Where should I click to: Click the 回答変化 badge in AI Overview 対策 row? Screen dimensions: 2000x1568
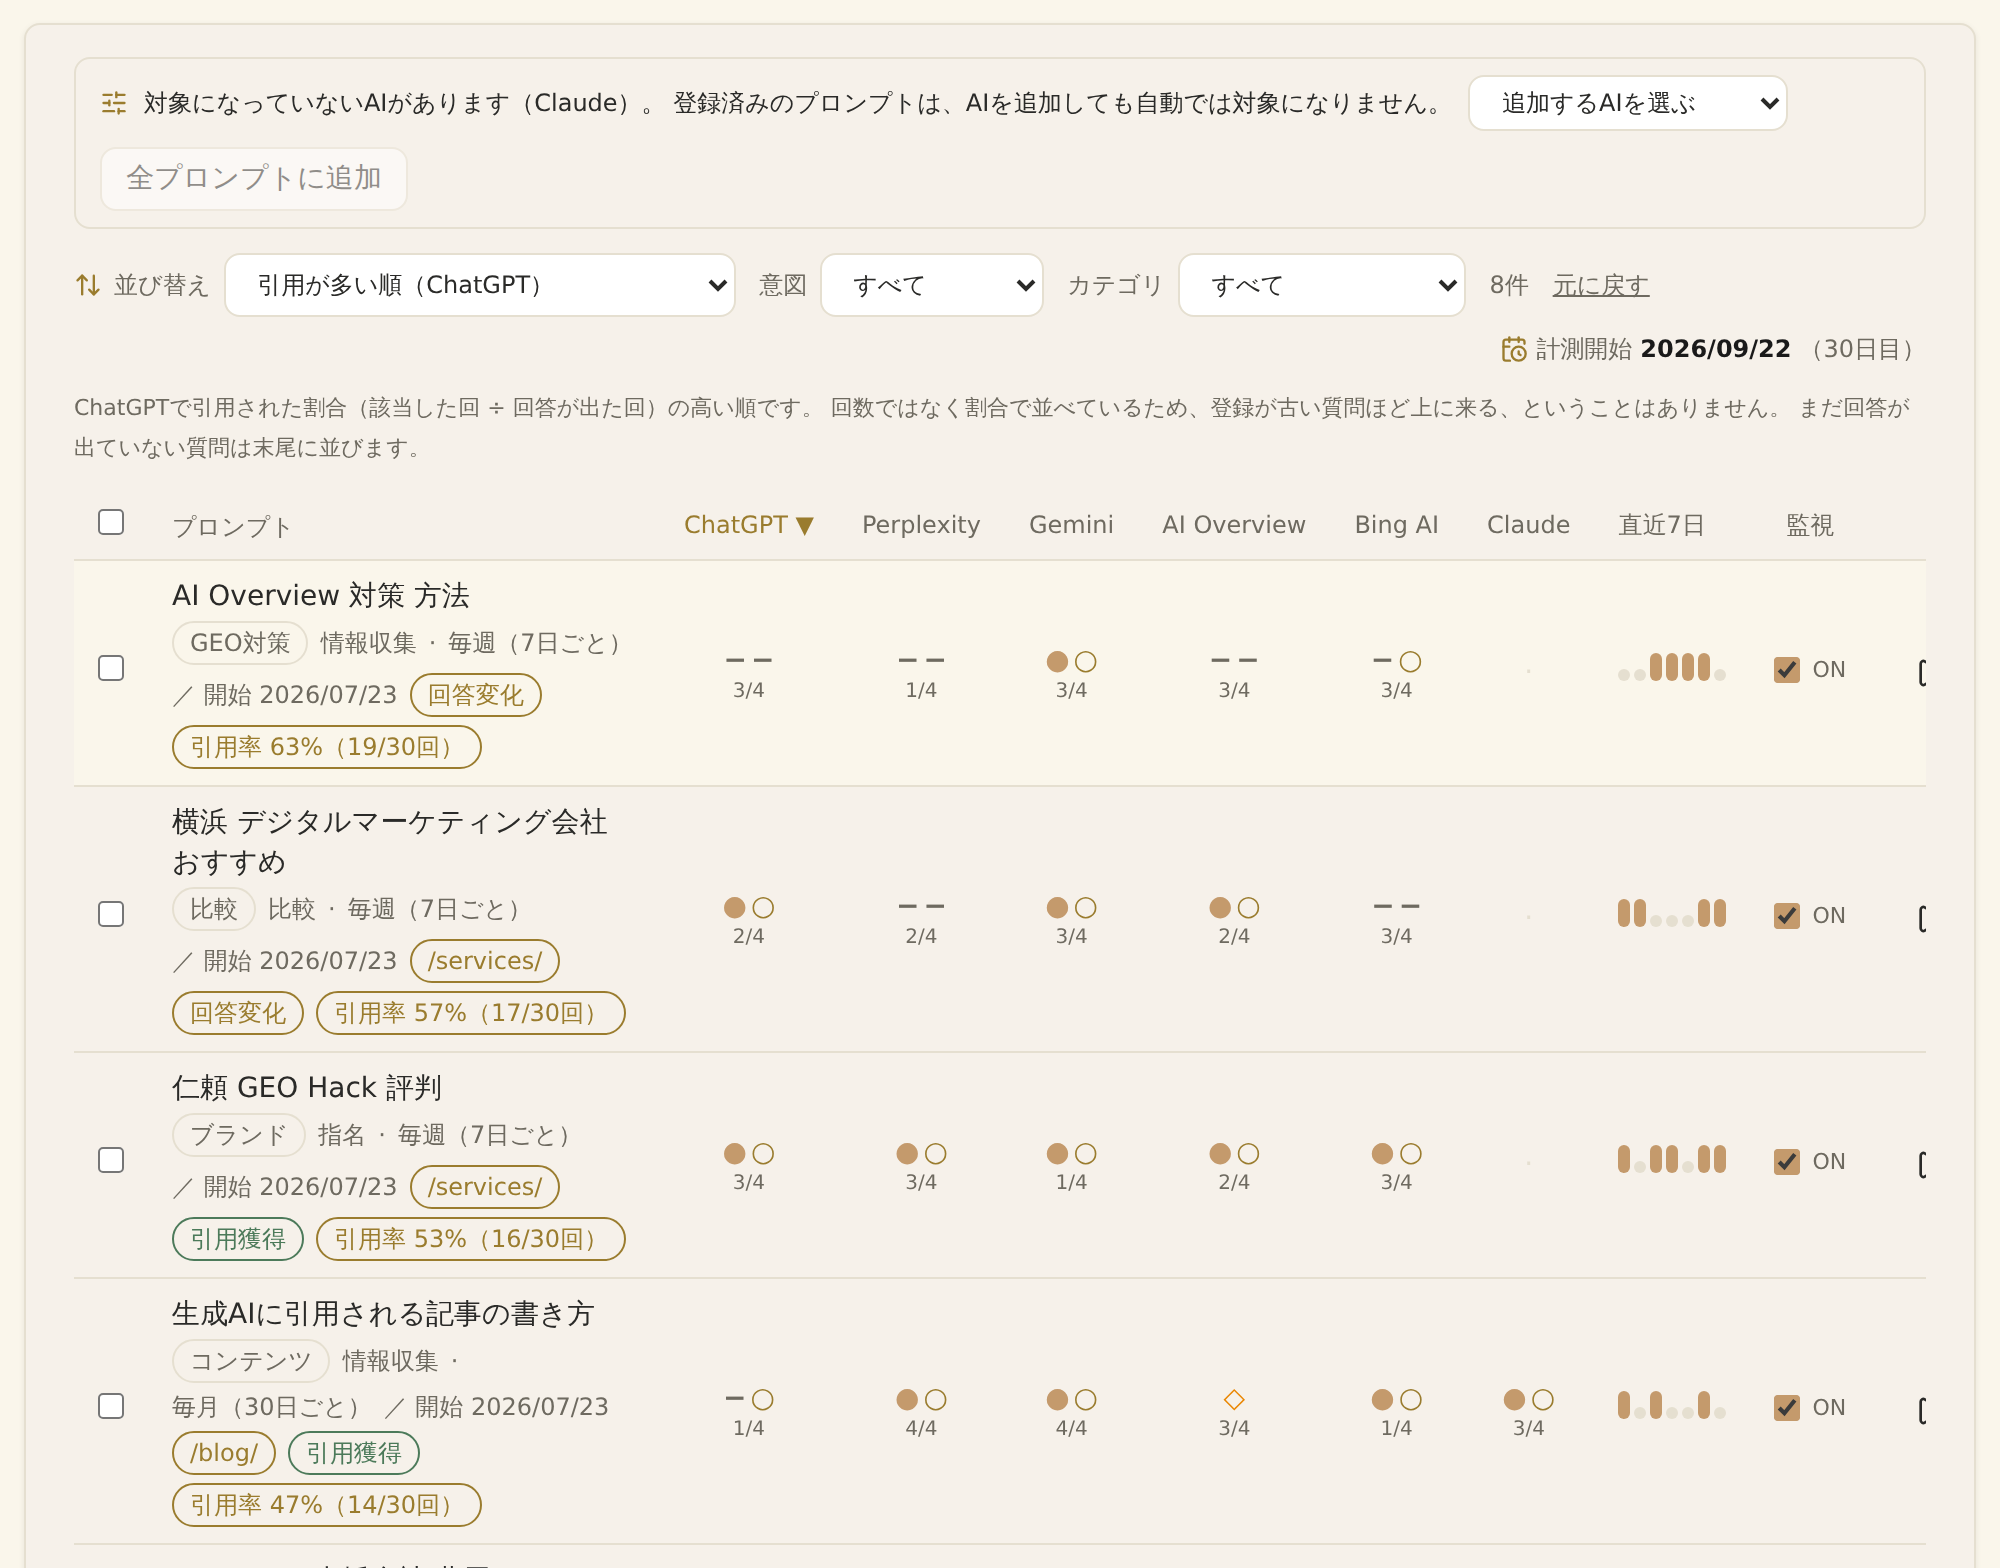point(476,695)
